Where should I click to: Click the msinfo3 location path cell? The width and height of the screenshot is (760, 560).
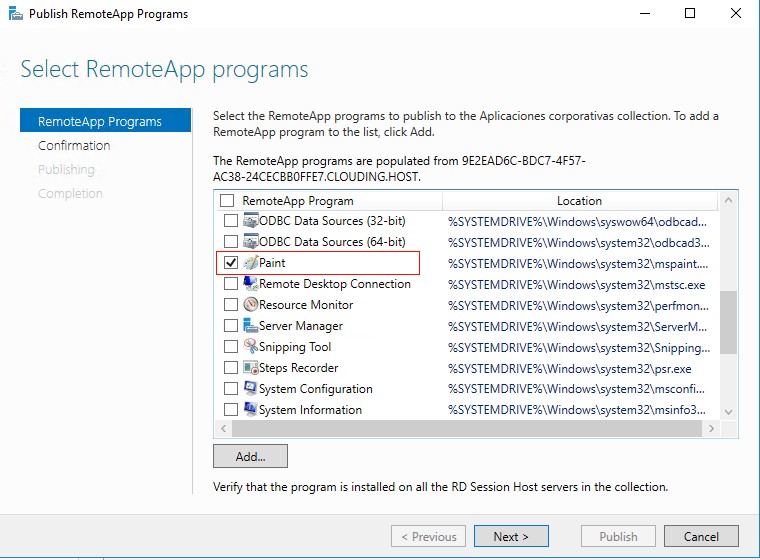click(x=577, y=410)
